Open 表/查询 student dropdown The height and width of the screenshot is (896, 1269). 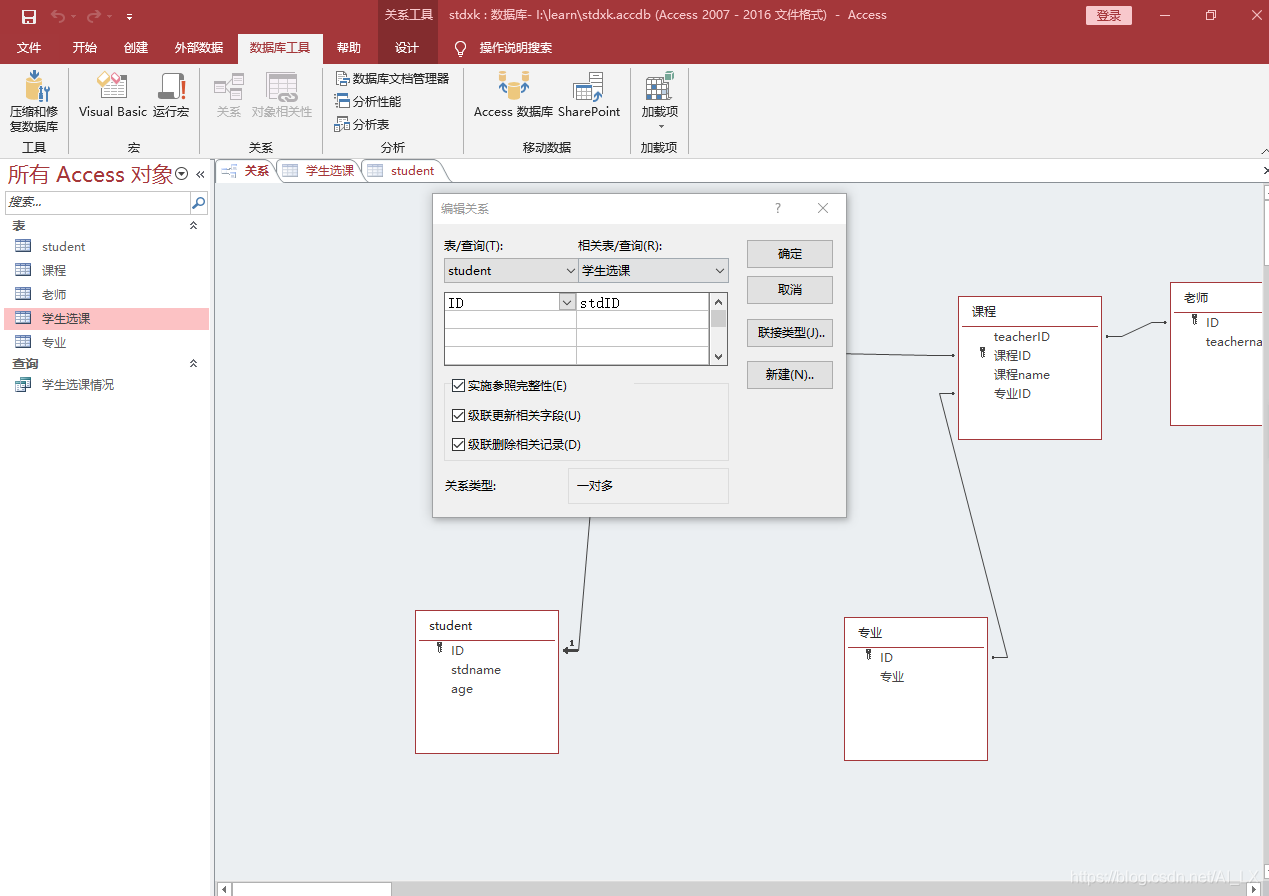[571, 270]
